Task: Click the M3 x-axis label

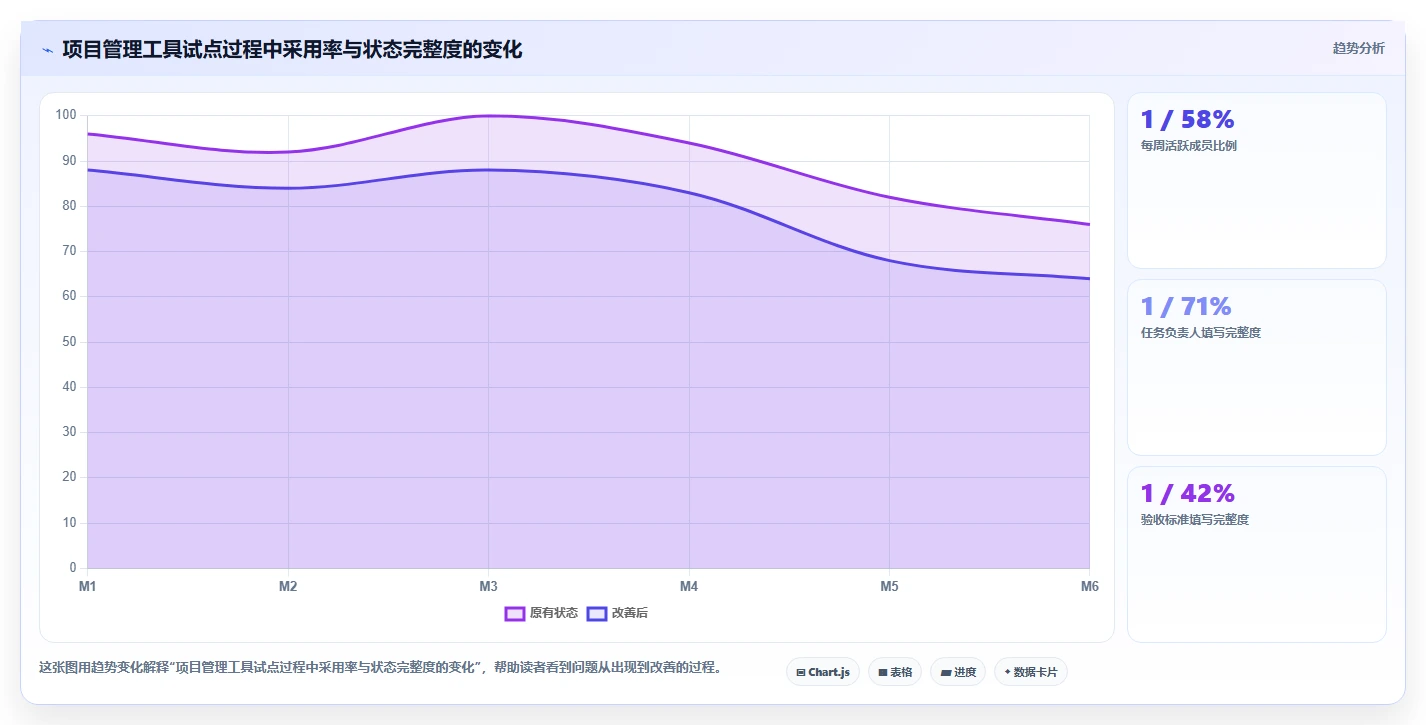Action: 488,586
